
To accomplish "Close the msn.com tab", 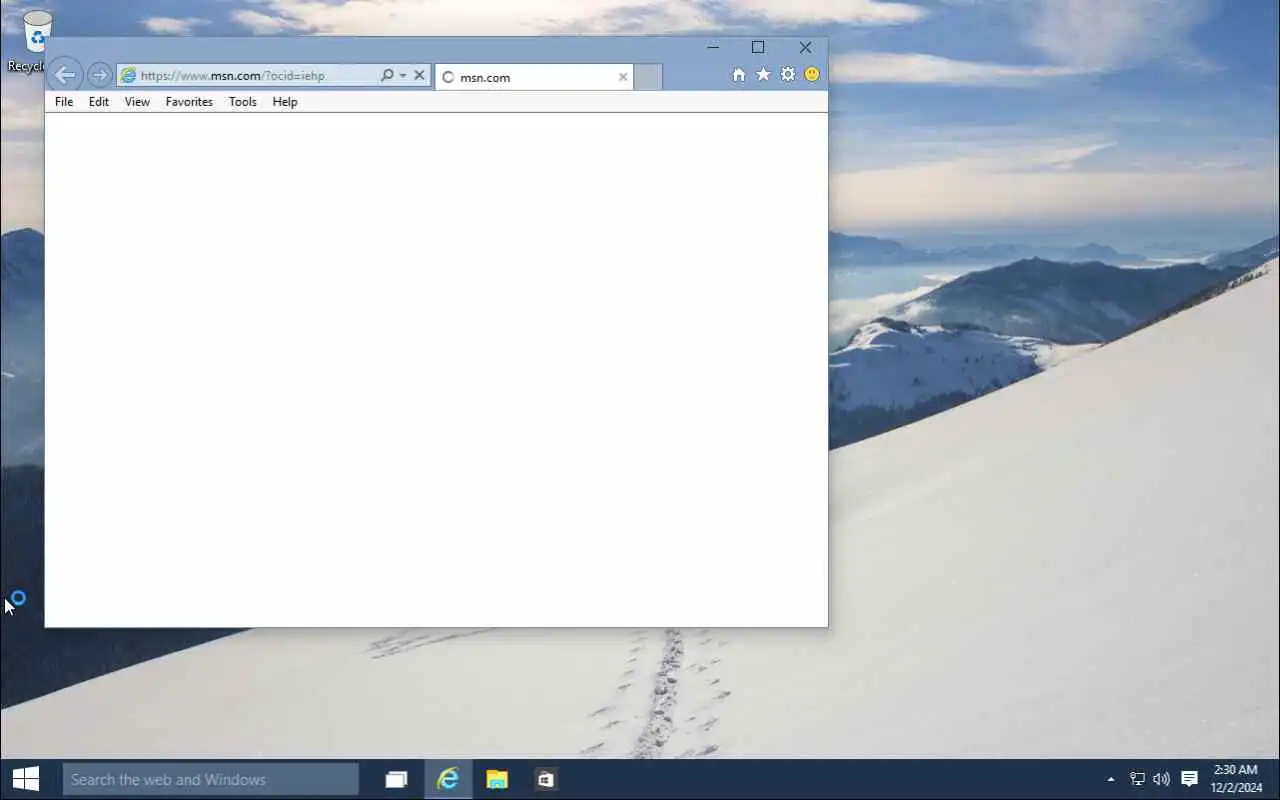I will [623, 77].
